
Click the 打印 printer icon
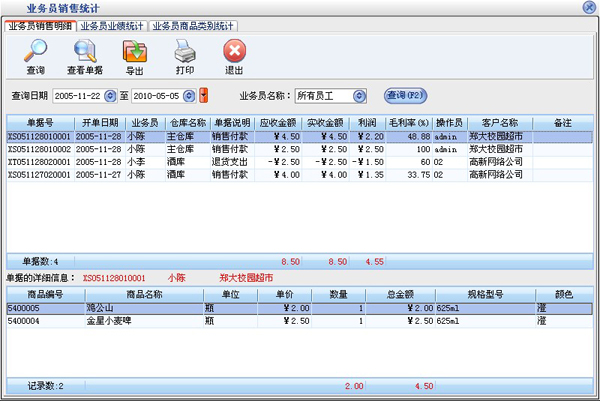185,52
